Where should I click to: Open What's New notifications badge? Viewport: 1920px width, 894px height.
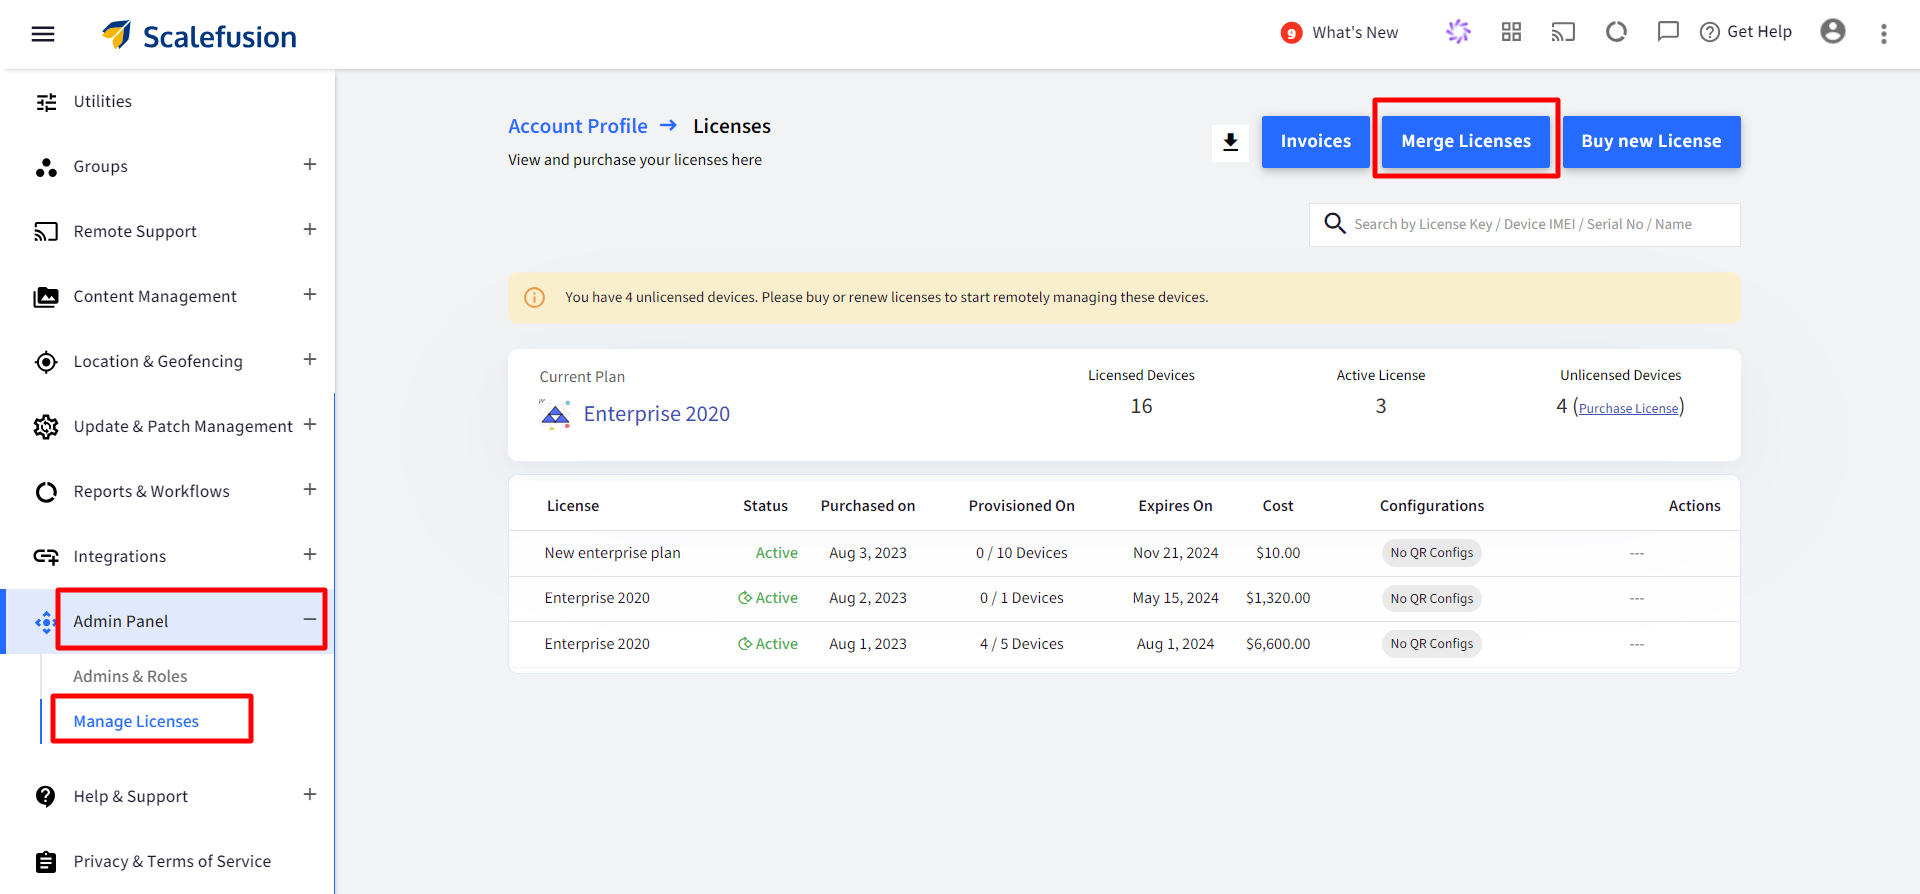point(1291,33)
